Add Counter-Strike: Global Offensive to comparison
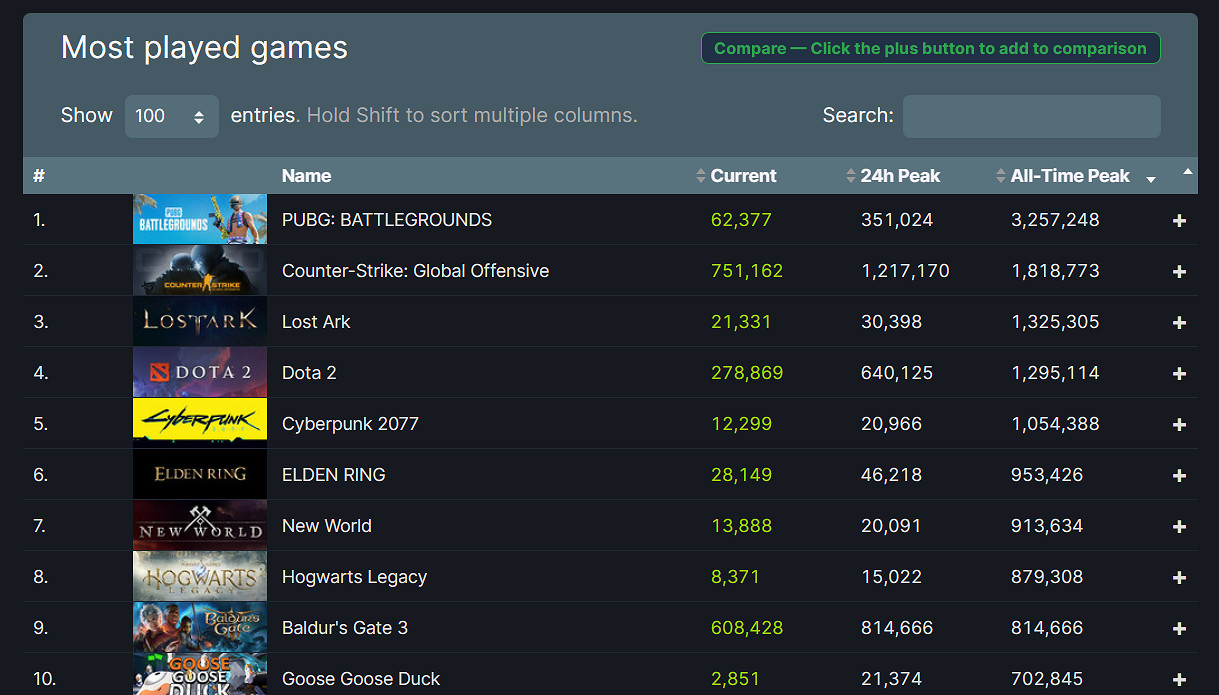1219x695 pixels. [x=1179, y=271]
